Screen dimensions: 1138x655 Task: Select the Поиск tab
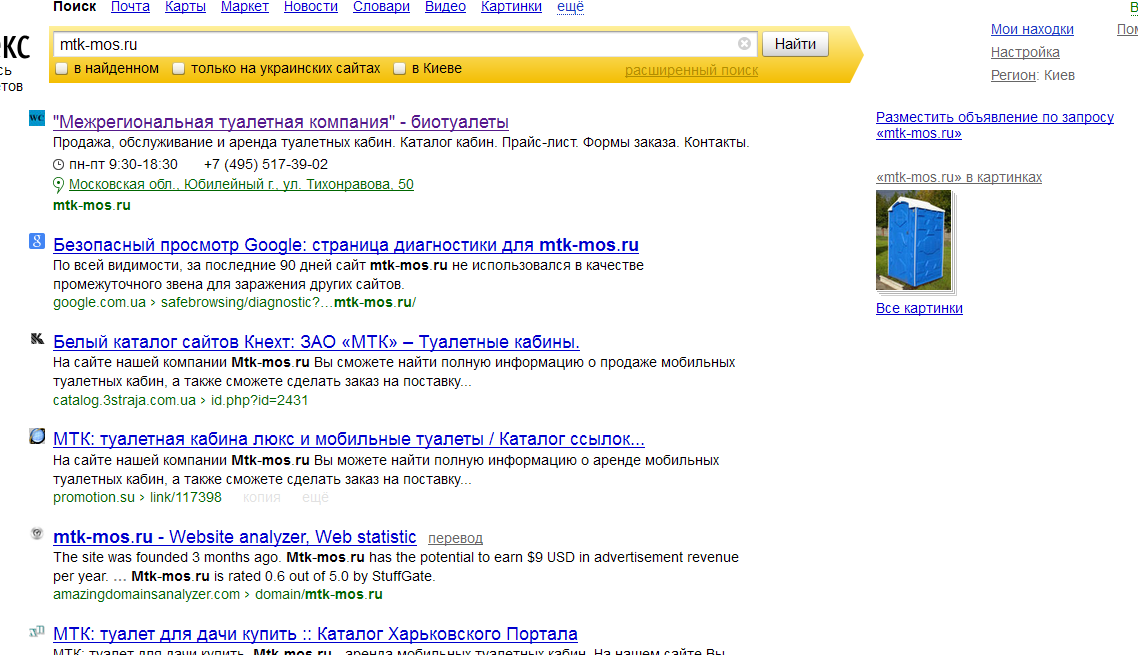pyautogui.click(x=75, y=7)
